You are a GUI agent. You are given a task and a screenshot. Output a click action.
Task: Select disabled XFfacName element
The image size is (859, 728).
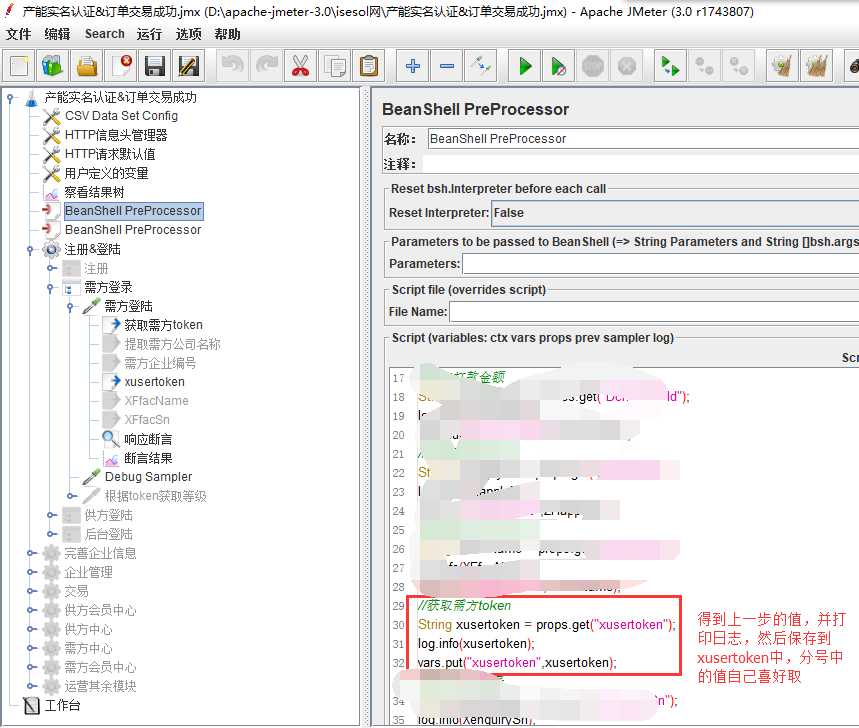[156, 401]
